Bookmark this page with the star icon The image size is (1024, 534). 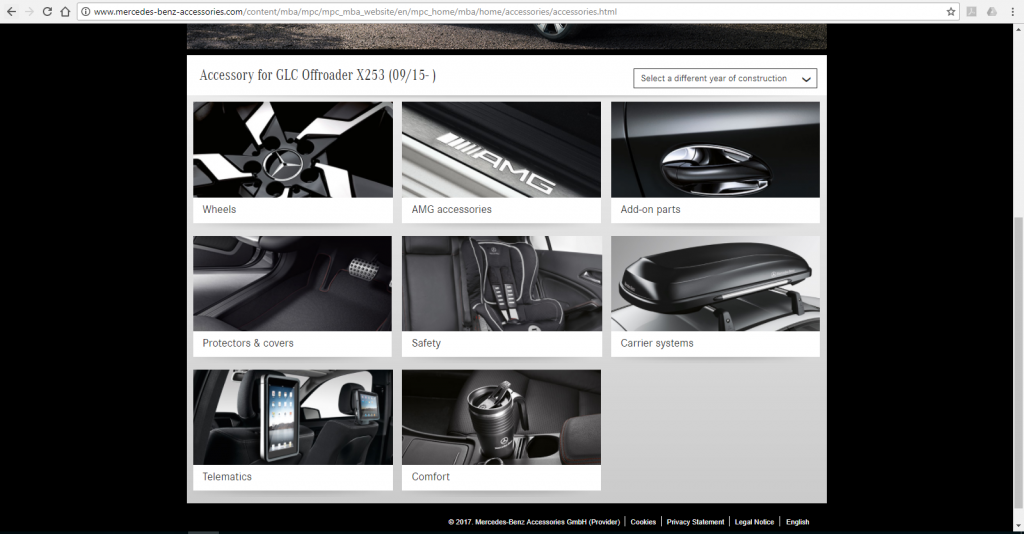[951, 11]
